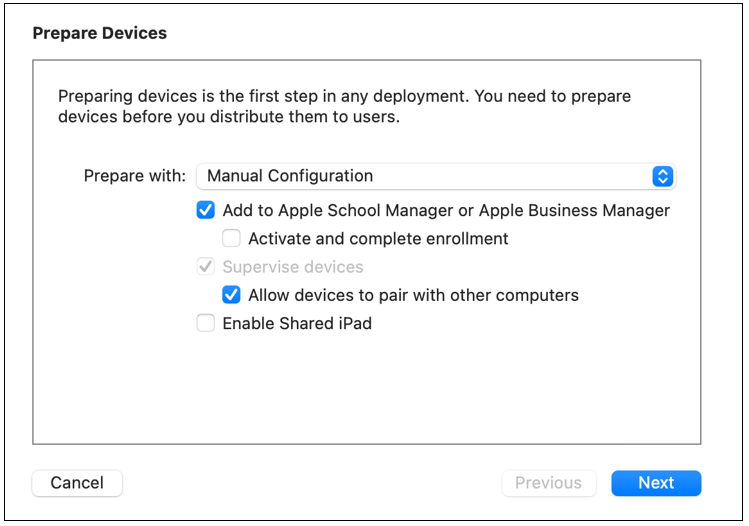Image resolution: width=749 pixels, height=526 pixels.
Task: Click the "devices before you distribute them" text line
Action: [x=229, y=117]
